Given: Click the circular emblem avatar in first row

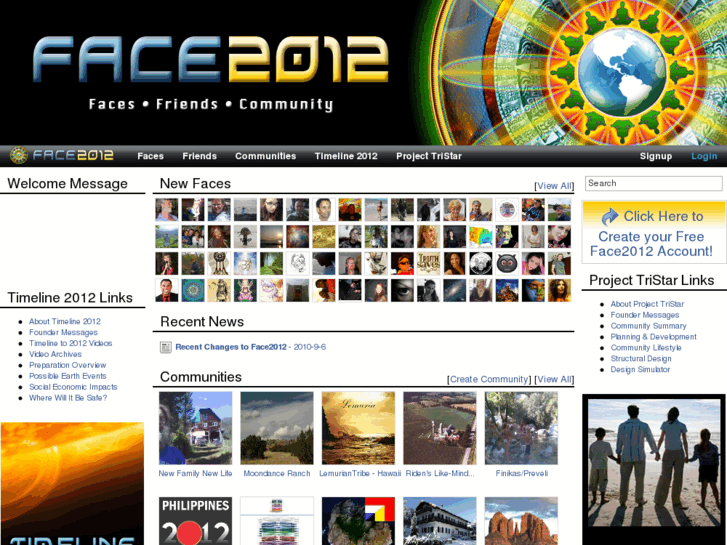Looking at the screenshot, I should [x=507, y=210].
